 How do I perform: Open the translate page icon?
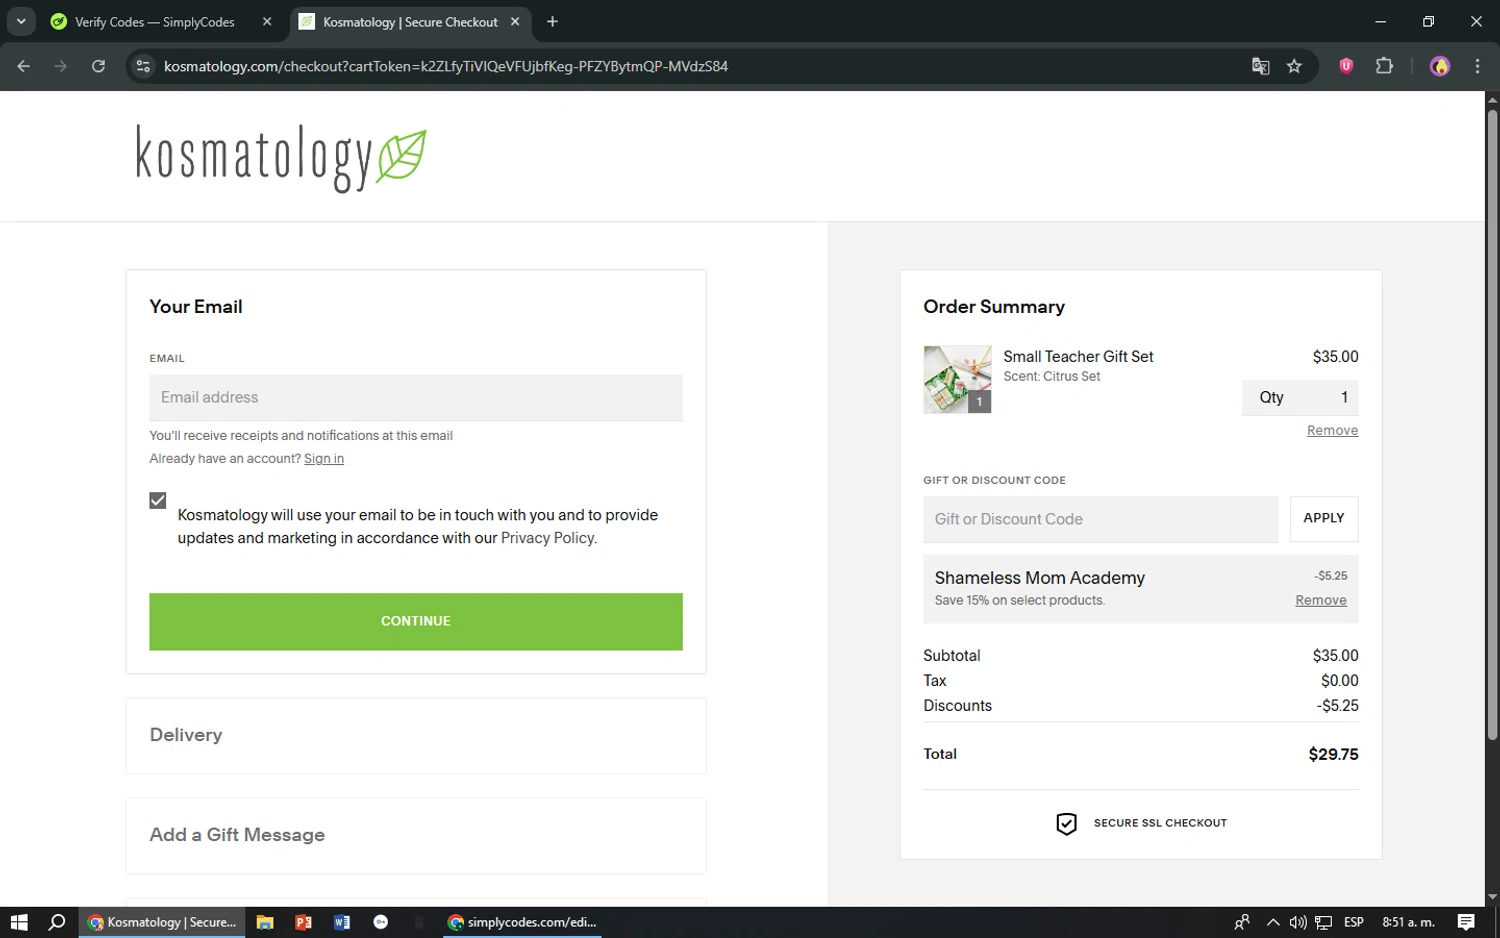tap(1261, 66)
